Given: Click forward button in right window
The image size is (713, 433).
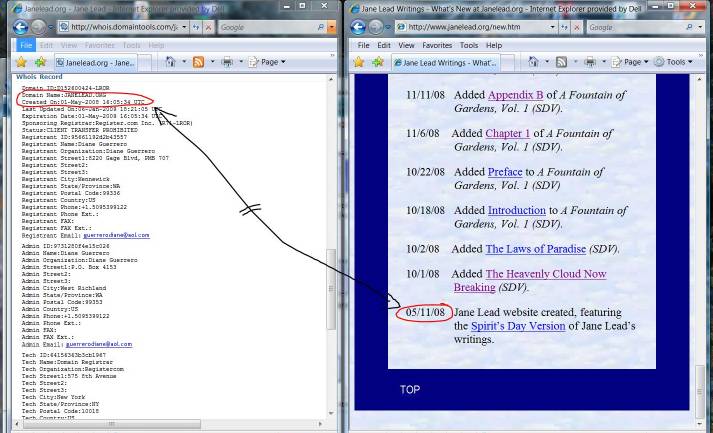Looking at the screenshot, I should click(x=376, y=27).
